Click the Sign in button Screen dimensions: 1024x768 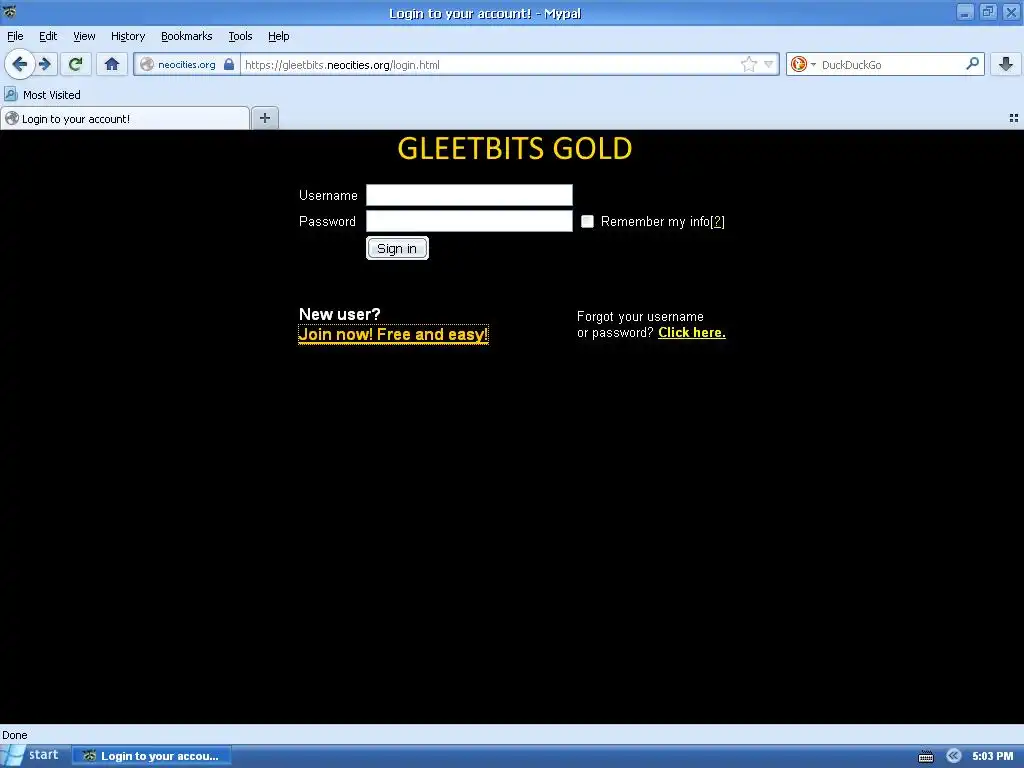click(397, 248)
